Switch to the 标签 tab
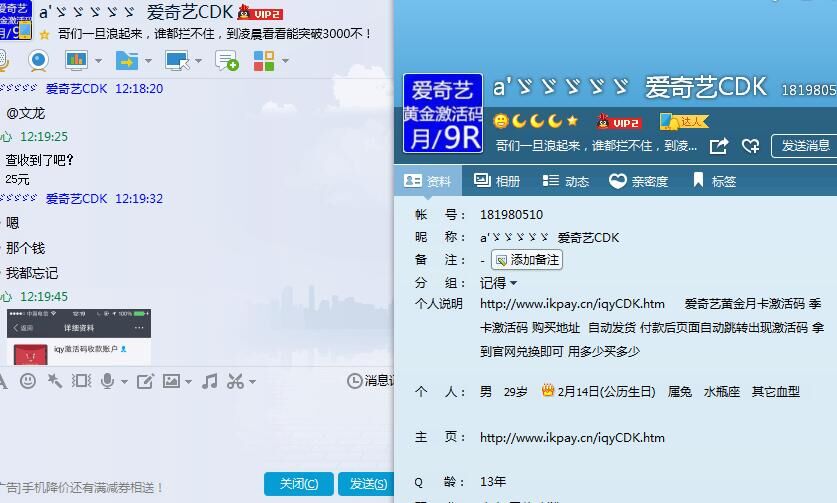Screen dimensions: 837x503 (714, 182)
